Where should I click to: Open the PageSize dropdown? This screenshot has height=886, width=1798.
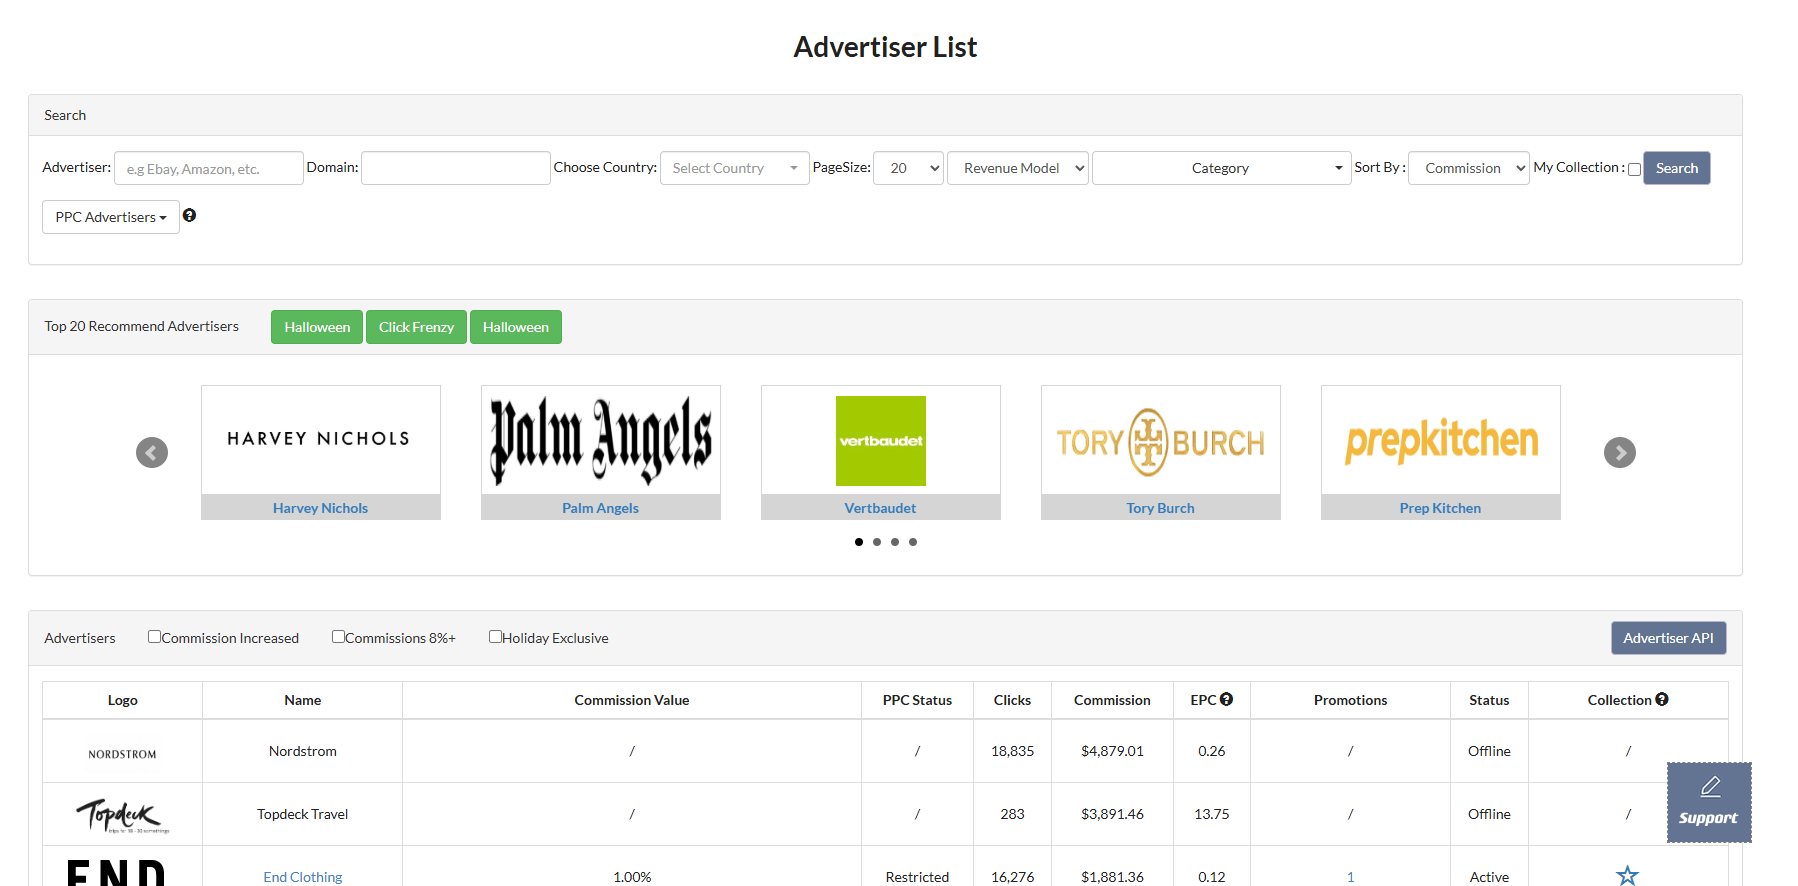908,168
